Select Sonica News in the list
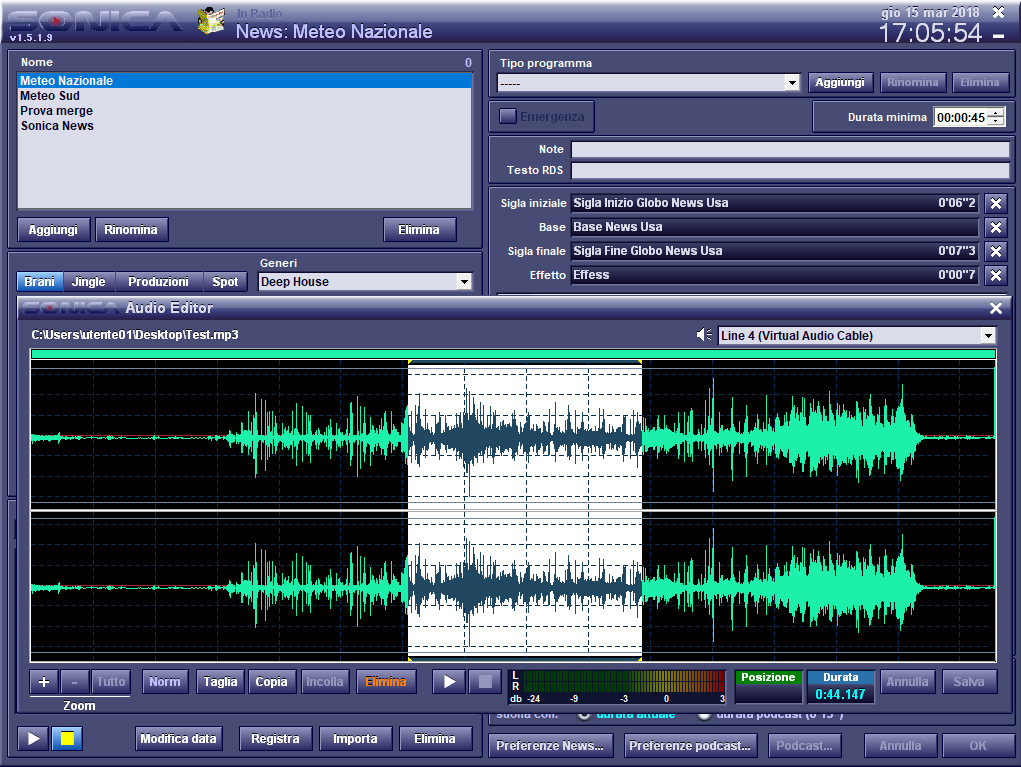Viewport: 1021px width, 767px height. (x=244, y=126)
